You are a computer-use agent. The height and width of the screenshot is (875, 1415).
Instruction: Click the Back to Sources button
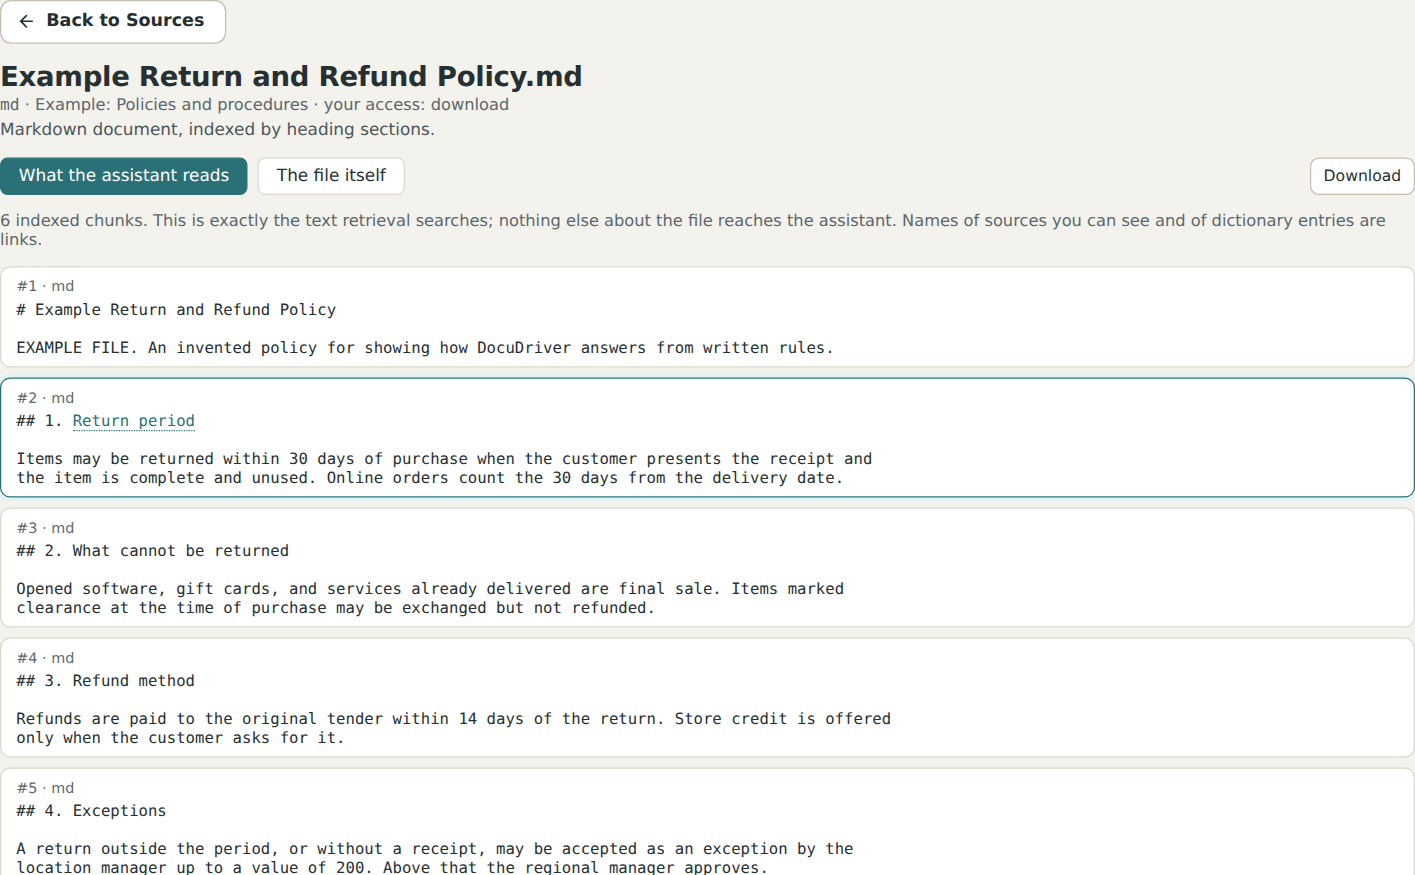(113, 21)
